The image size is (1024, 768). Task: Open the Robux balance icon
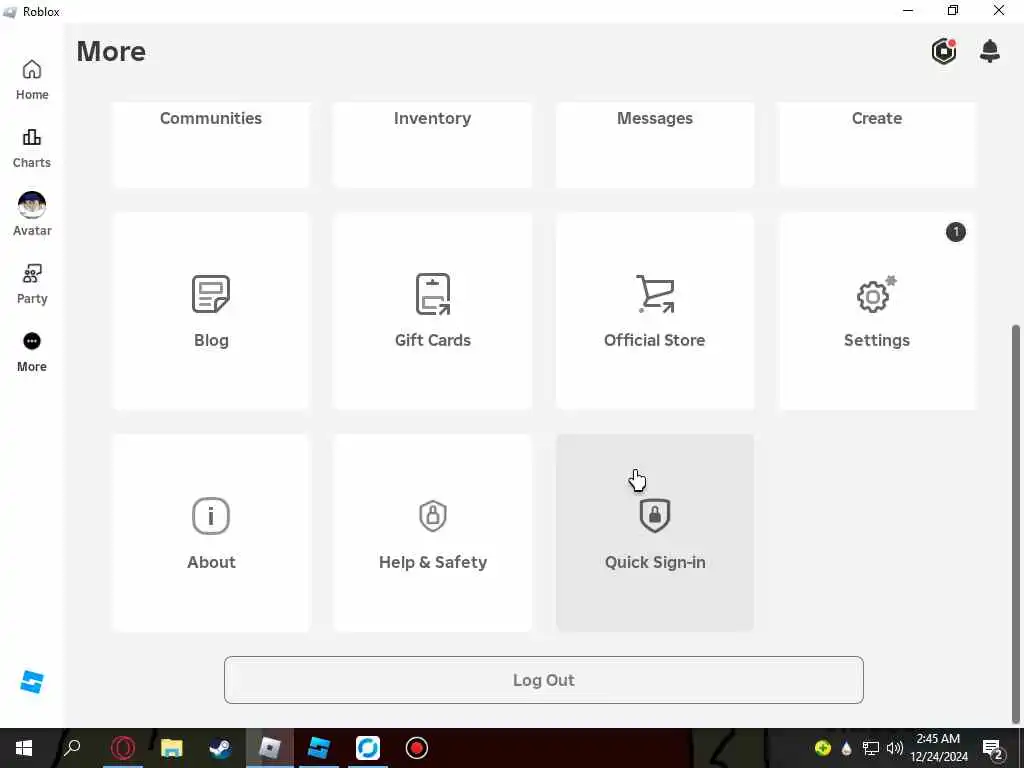coord(944,51)
